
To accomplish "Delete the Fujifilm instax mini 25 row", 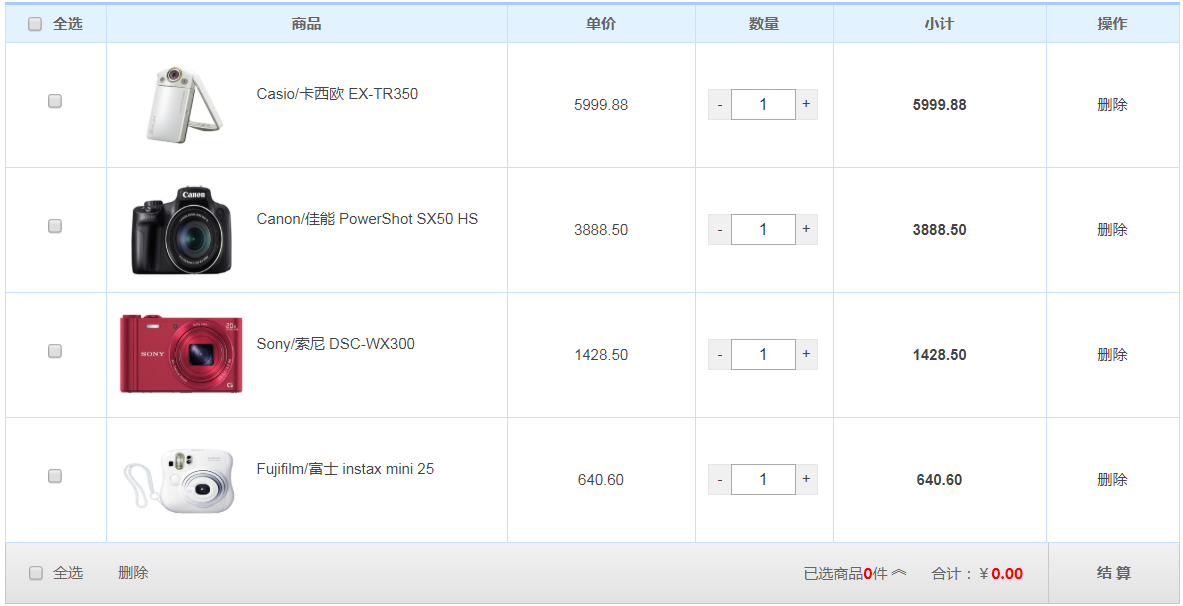I will pyautogui.click(x=1112, y=480).
